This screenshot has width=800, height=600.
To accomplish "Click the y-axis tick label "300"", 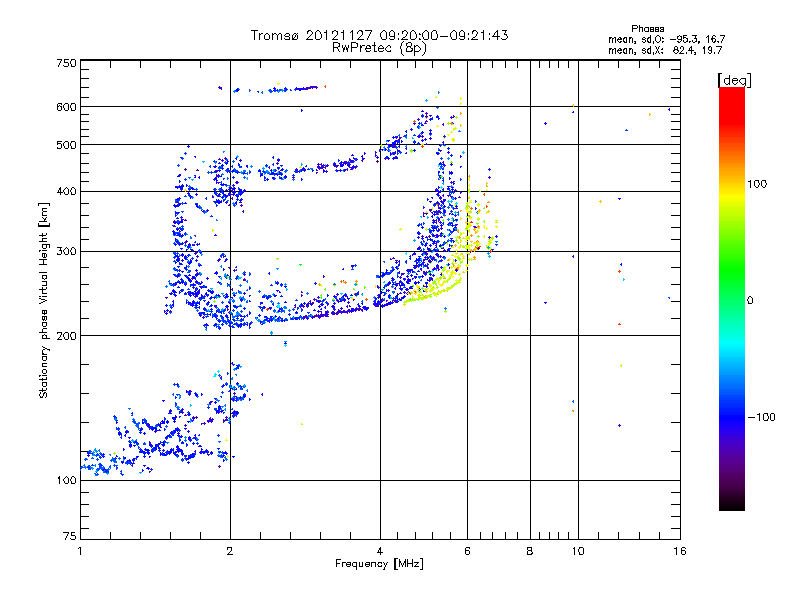I will tap(66, 252).
